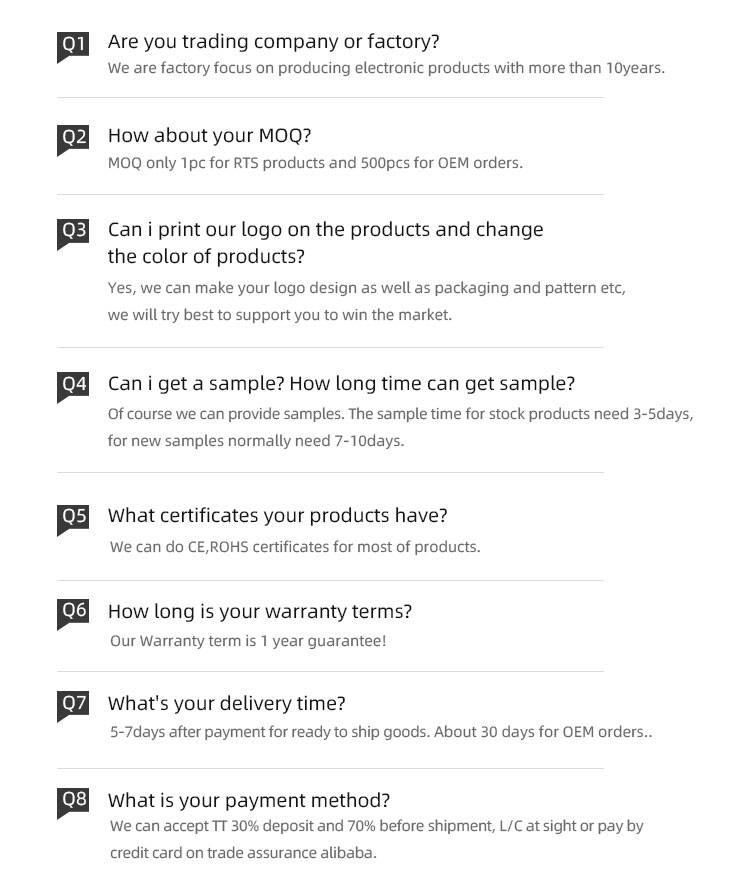Click the CE,ROHS certificates answer text
This screenshot has height=894, width=750.
295,547
